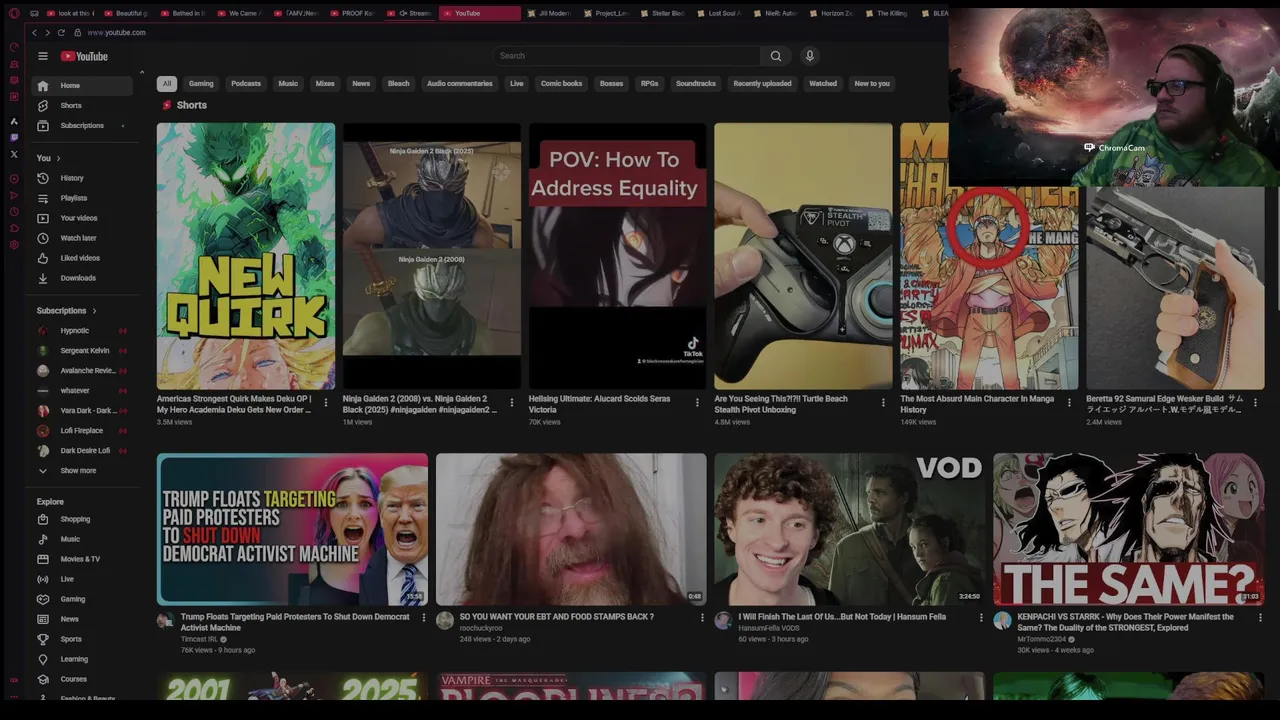Screen dimensions: 1280x720
Task: Switch to the 'PROOF' browser tab
Action: click(x=353, y=13)
